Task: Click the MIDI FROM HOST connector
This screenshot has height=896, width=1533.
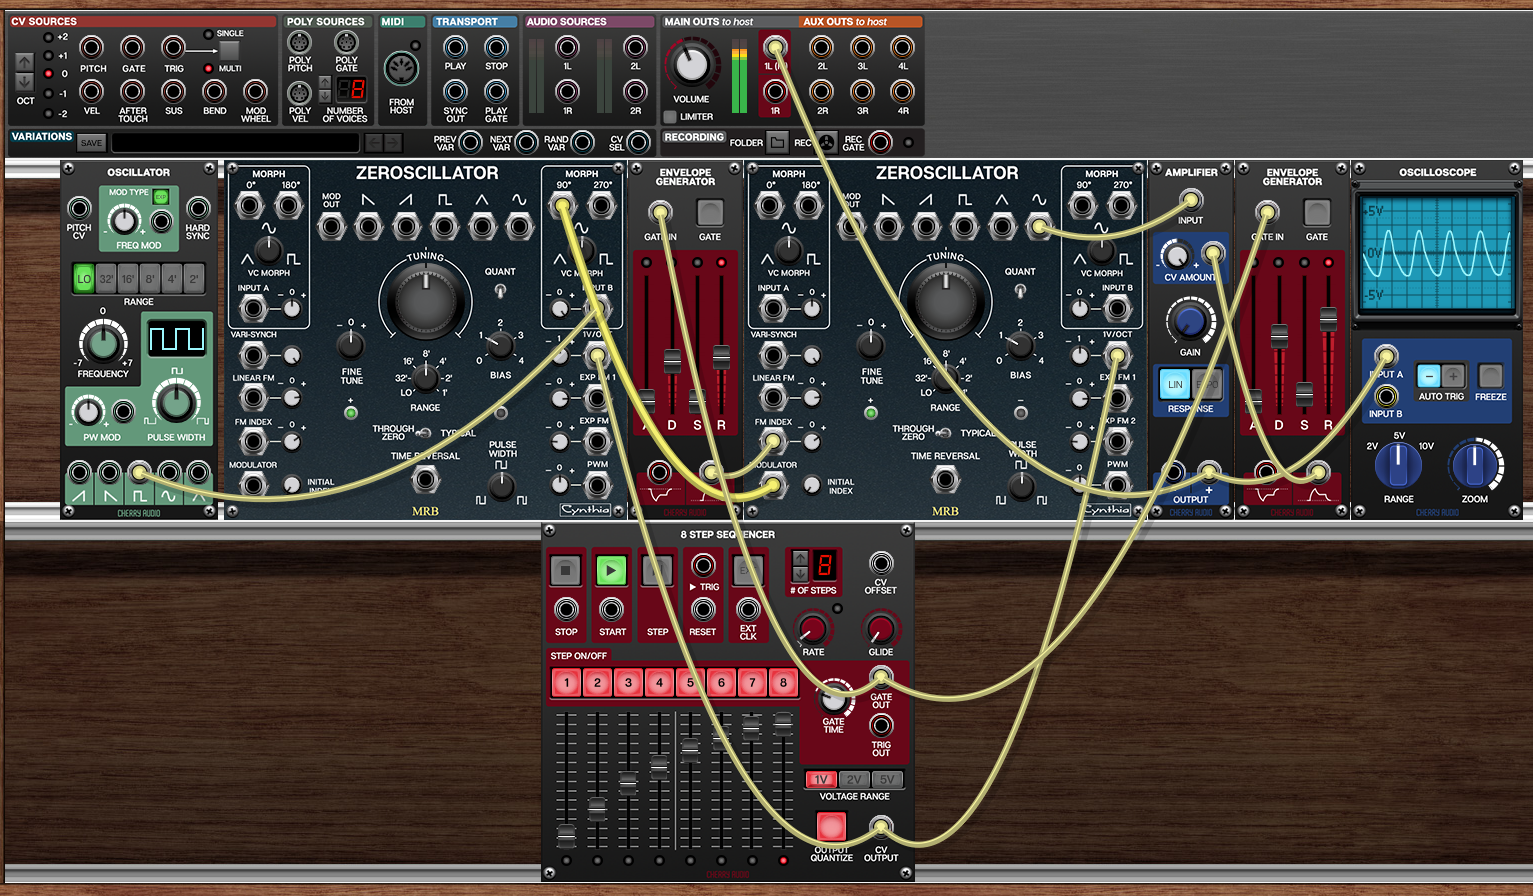Action: (x=401, y=69)
